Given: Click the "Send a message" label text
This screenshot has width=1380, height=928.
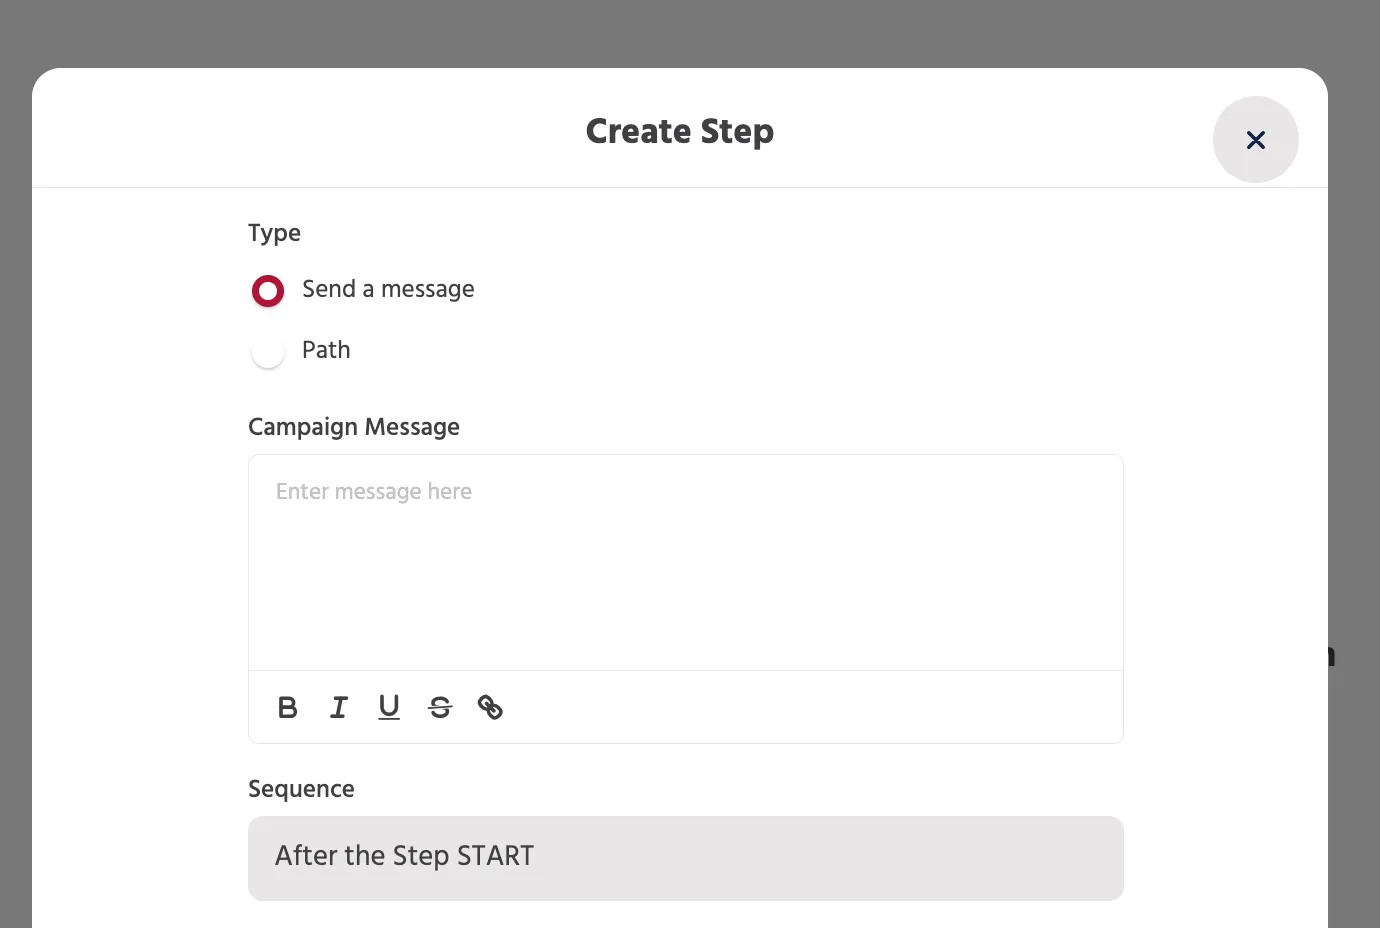Looking at the screenshot, I should coord(388,289).
